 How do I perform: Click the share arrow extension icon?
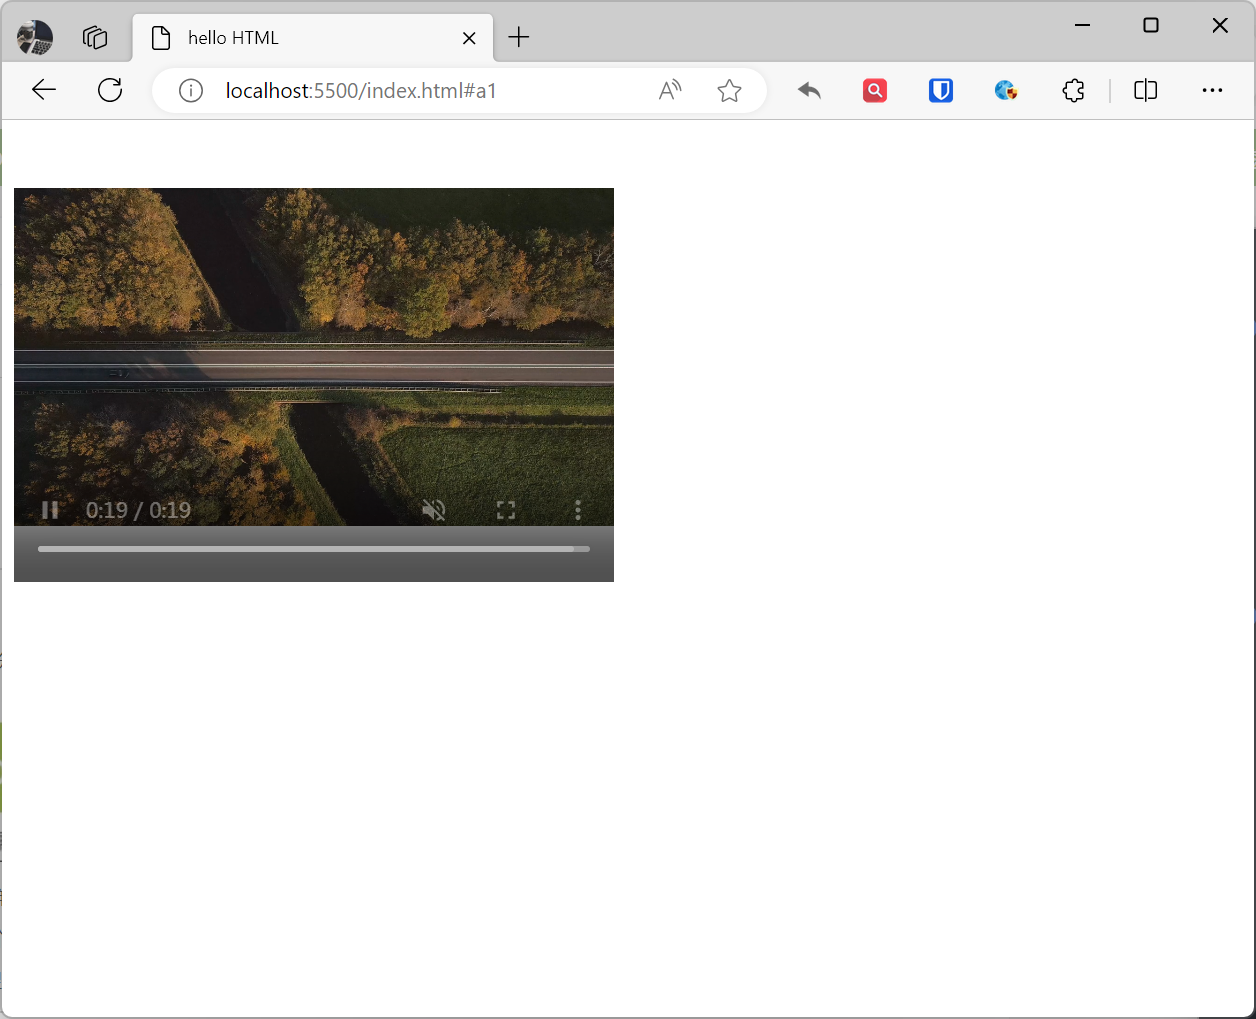809,91
